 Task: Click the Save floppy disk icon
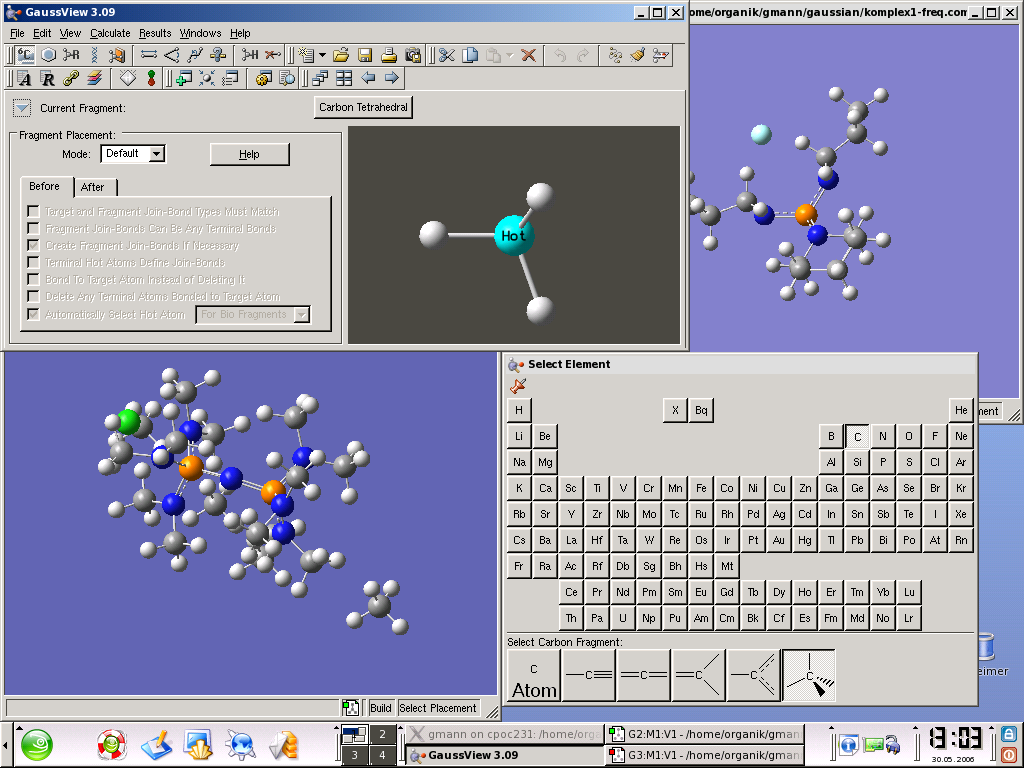(365, 56)
